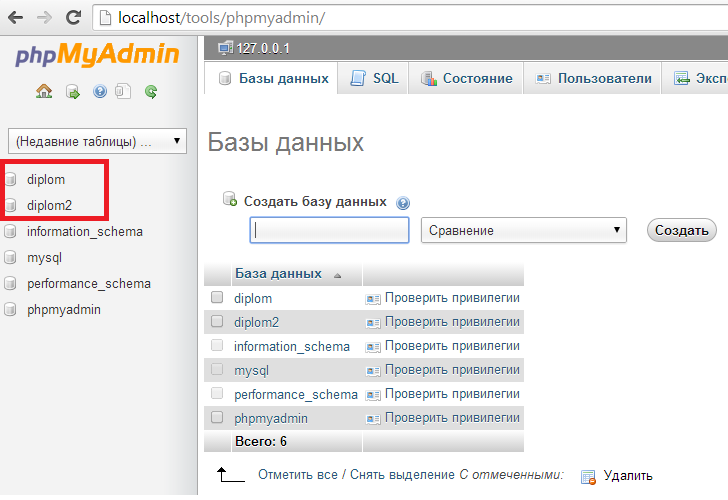Click the database icon beside diplom2 in sidebar
This screenshot has width=728, height=500.
(10, 205)
